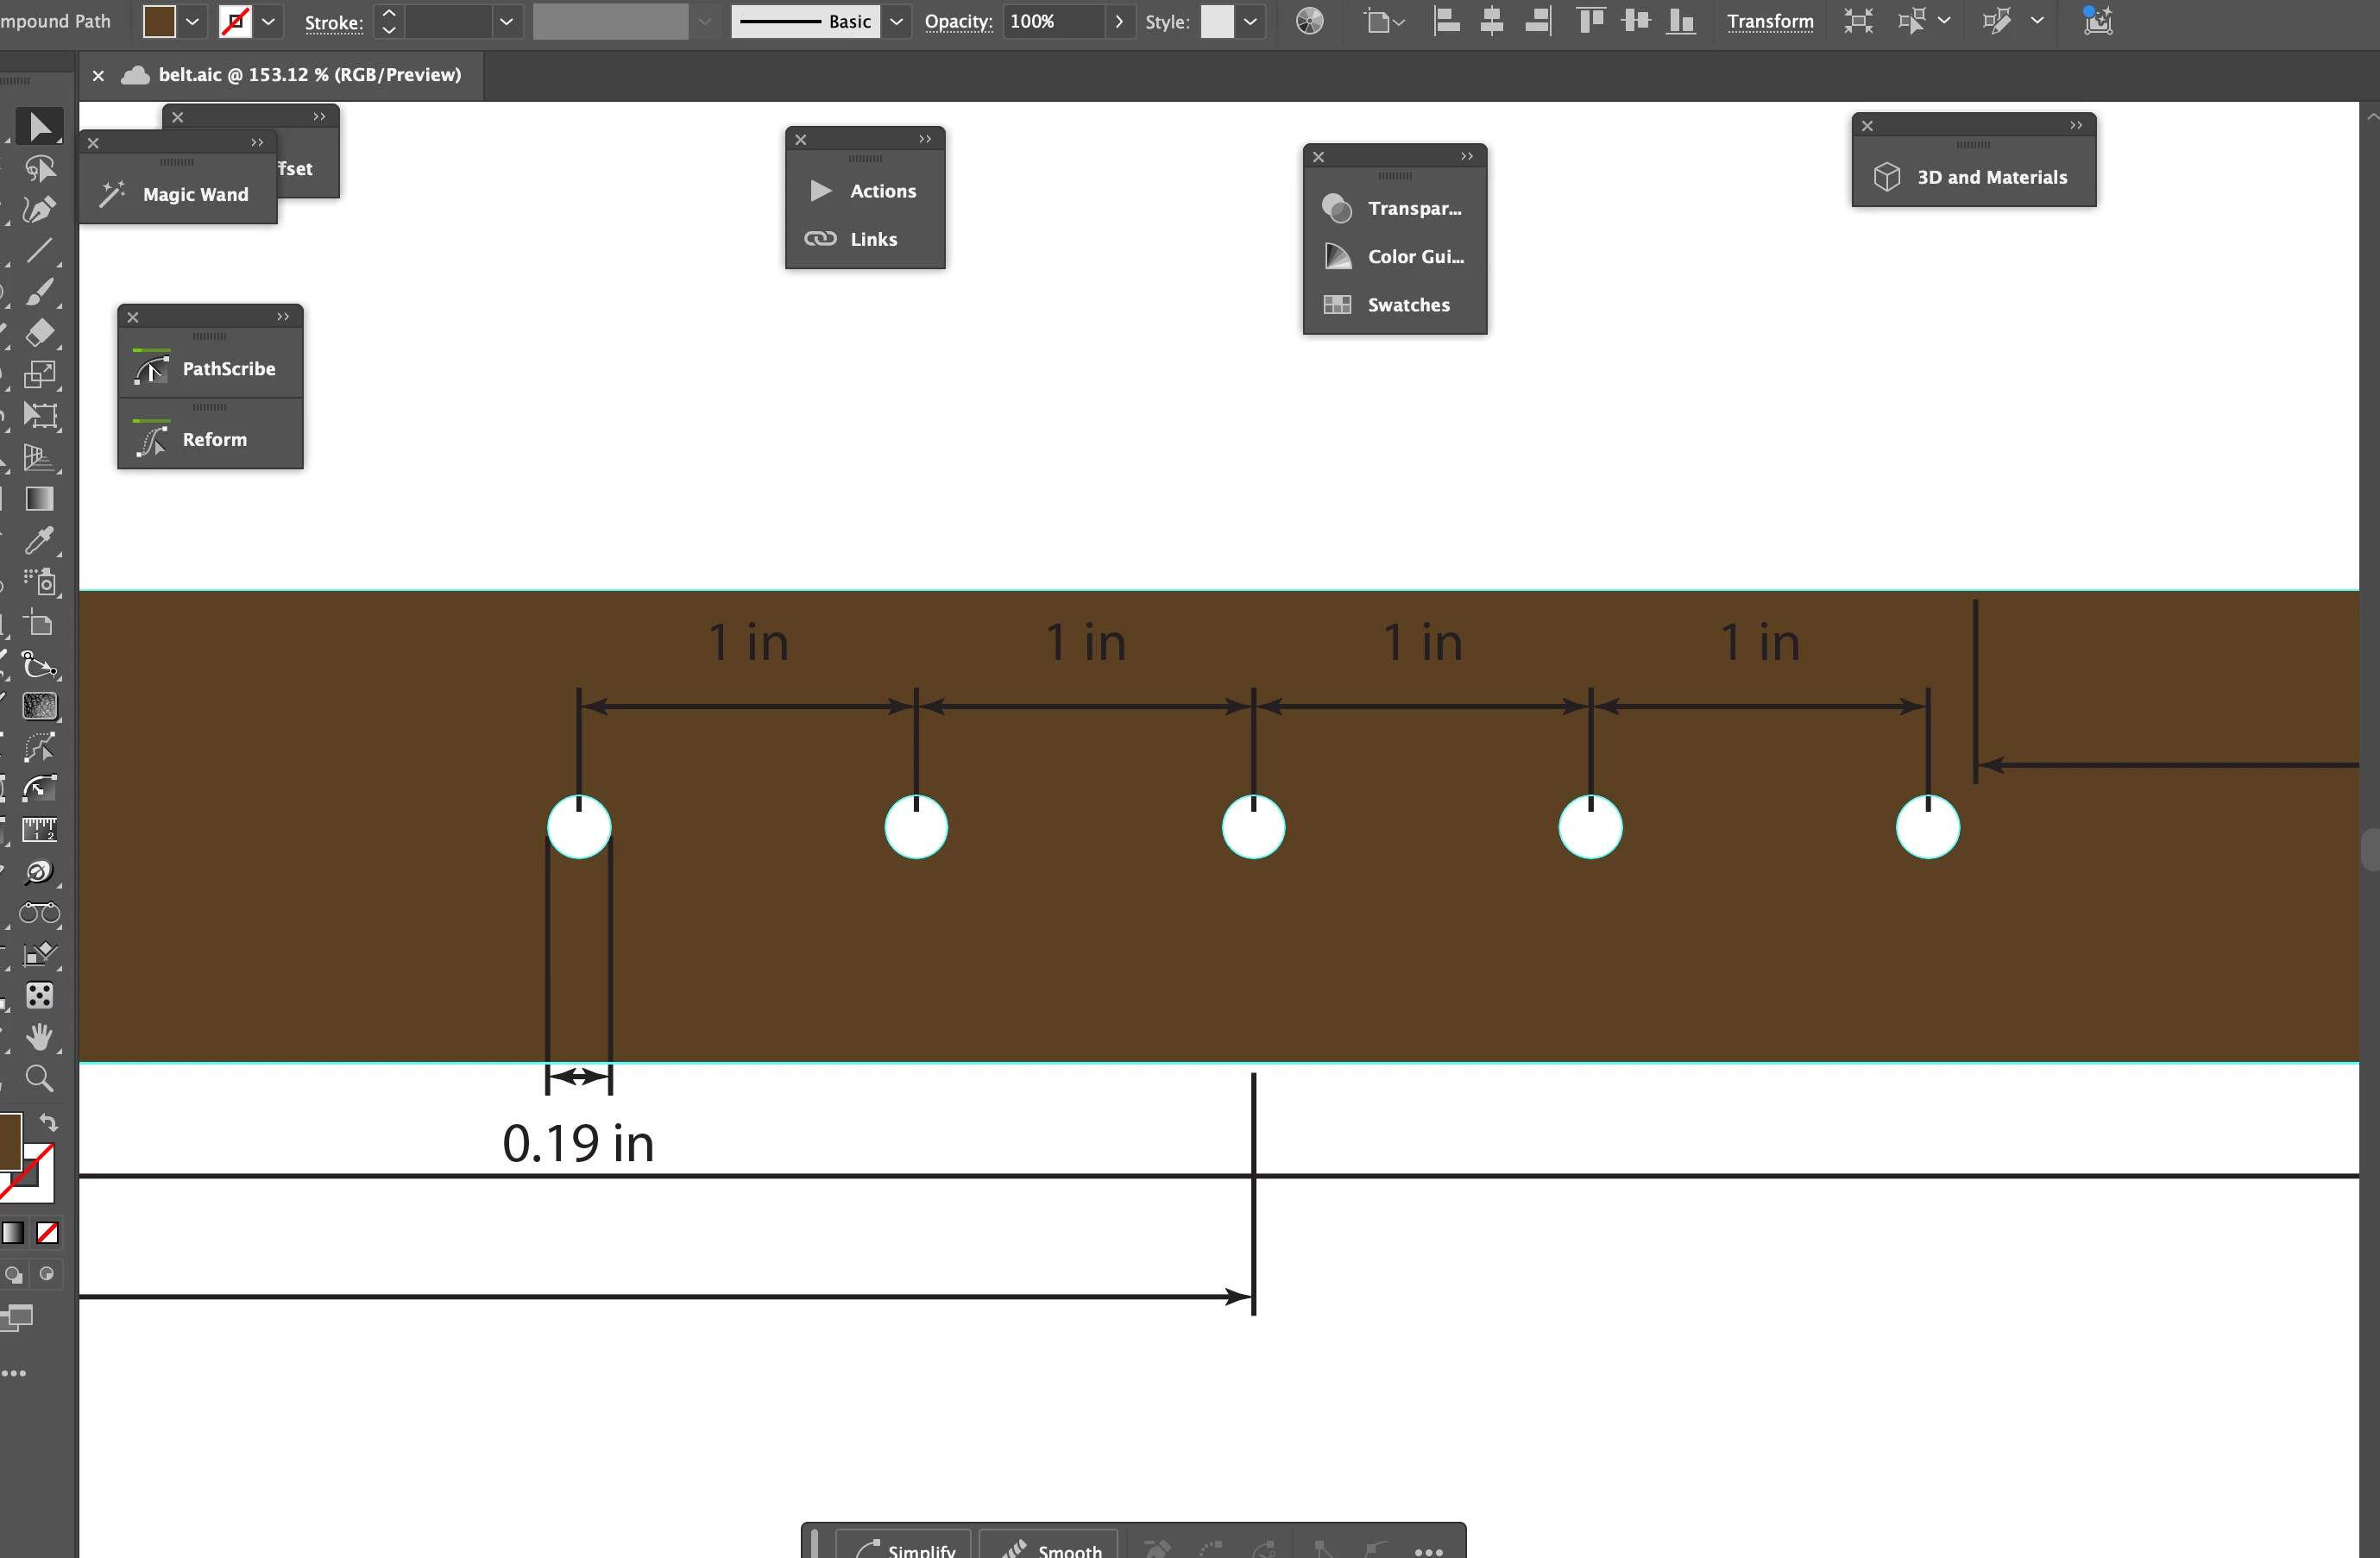The height and width of the screenshot is (1558, 2380).
Task: Open the stroke color dropdown arrow
Action: 268,21
